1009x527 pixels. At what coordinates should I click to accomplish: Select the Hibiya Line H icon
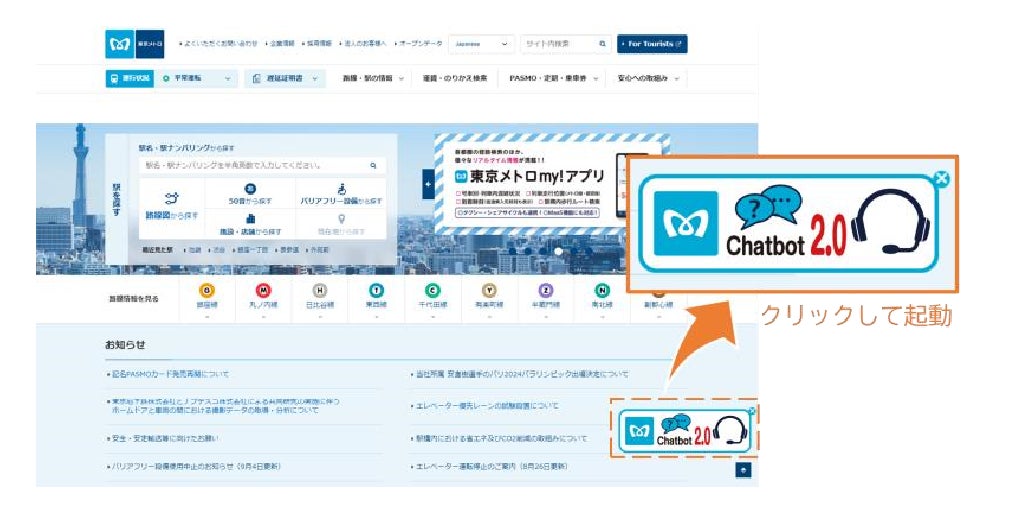(320, 291)
